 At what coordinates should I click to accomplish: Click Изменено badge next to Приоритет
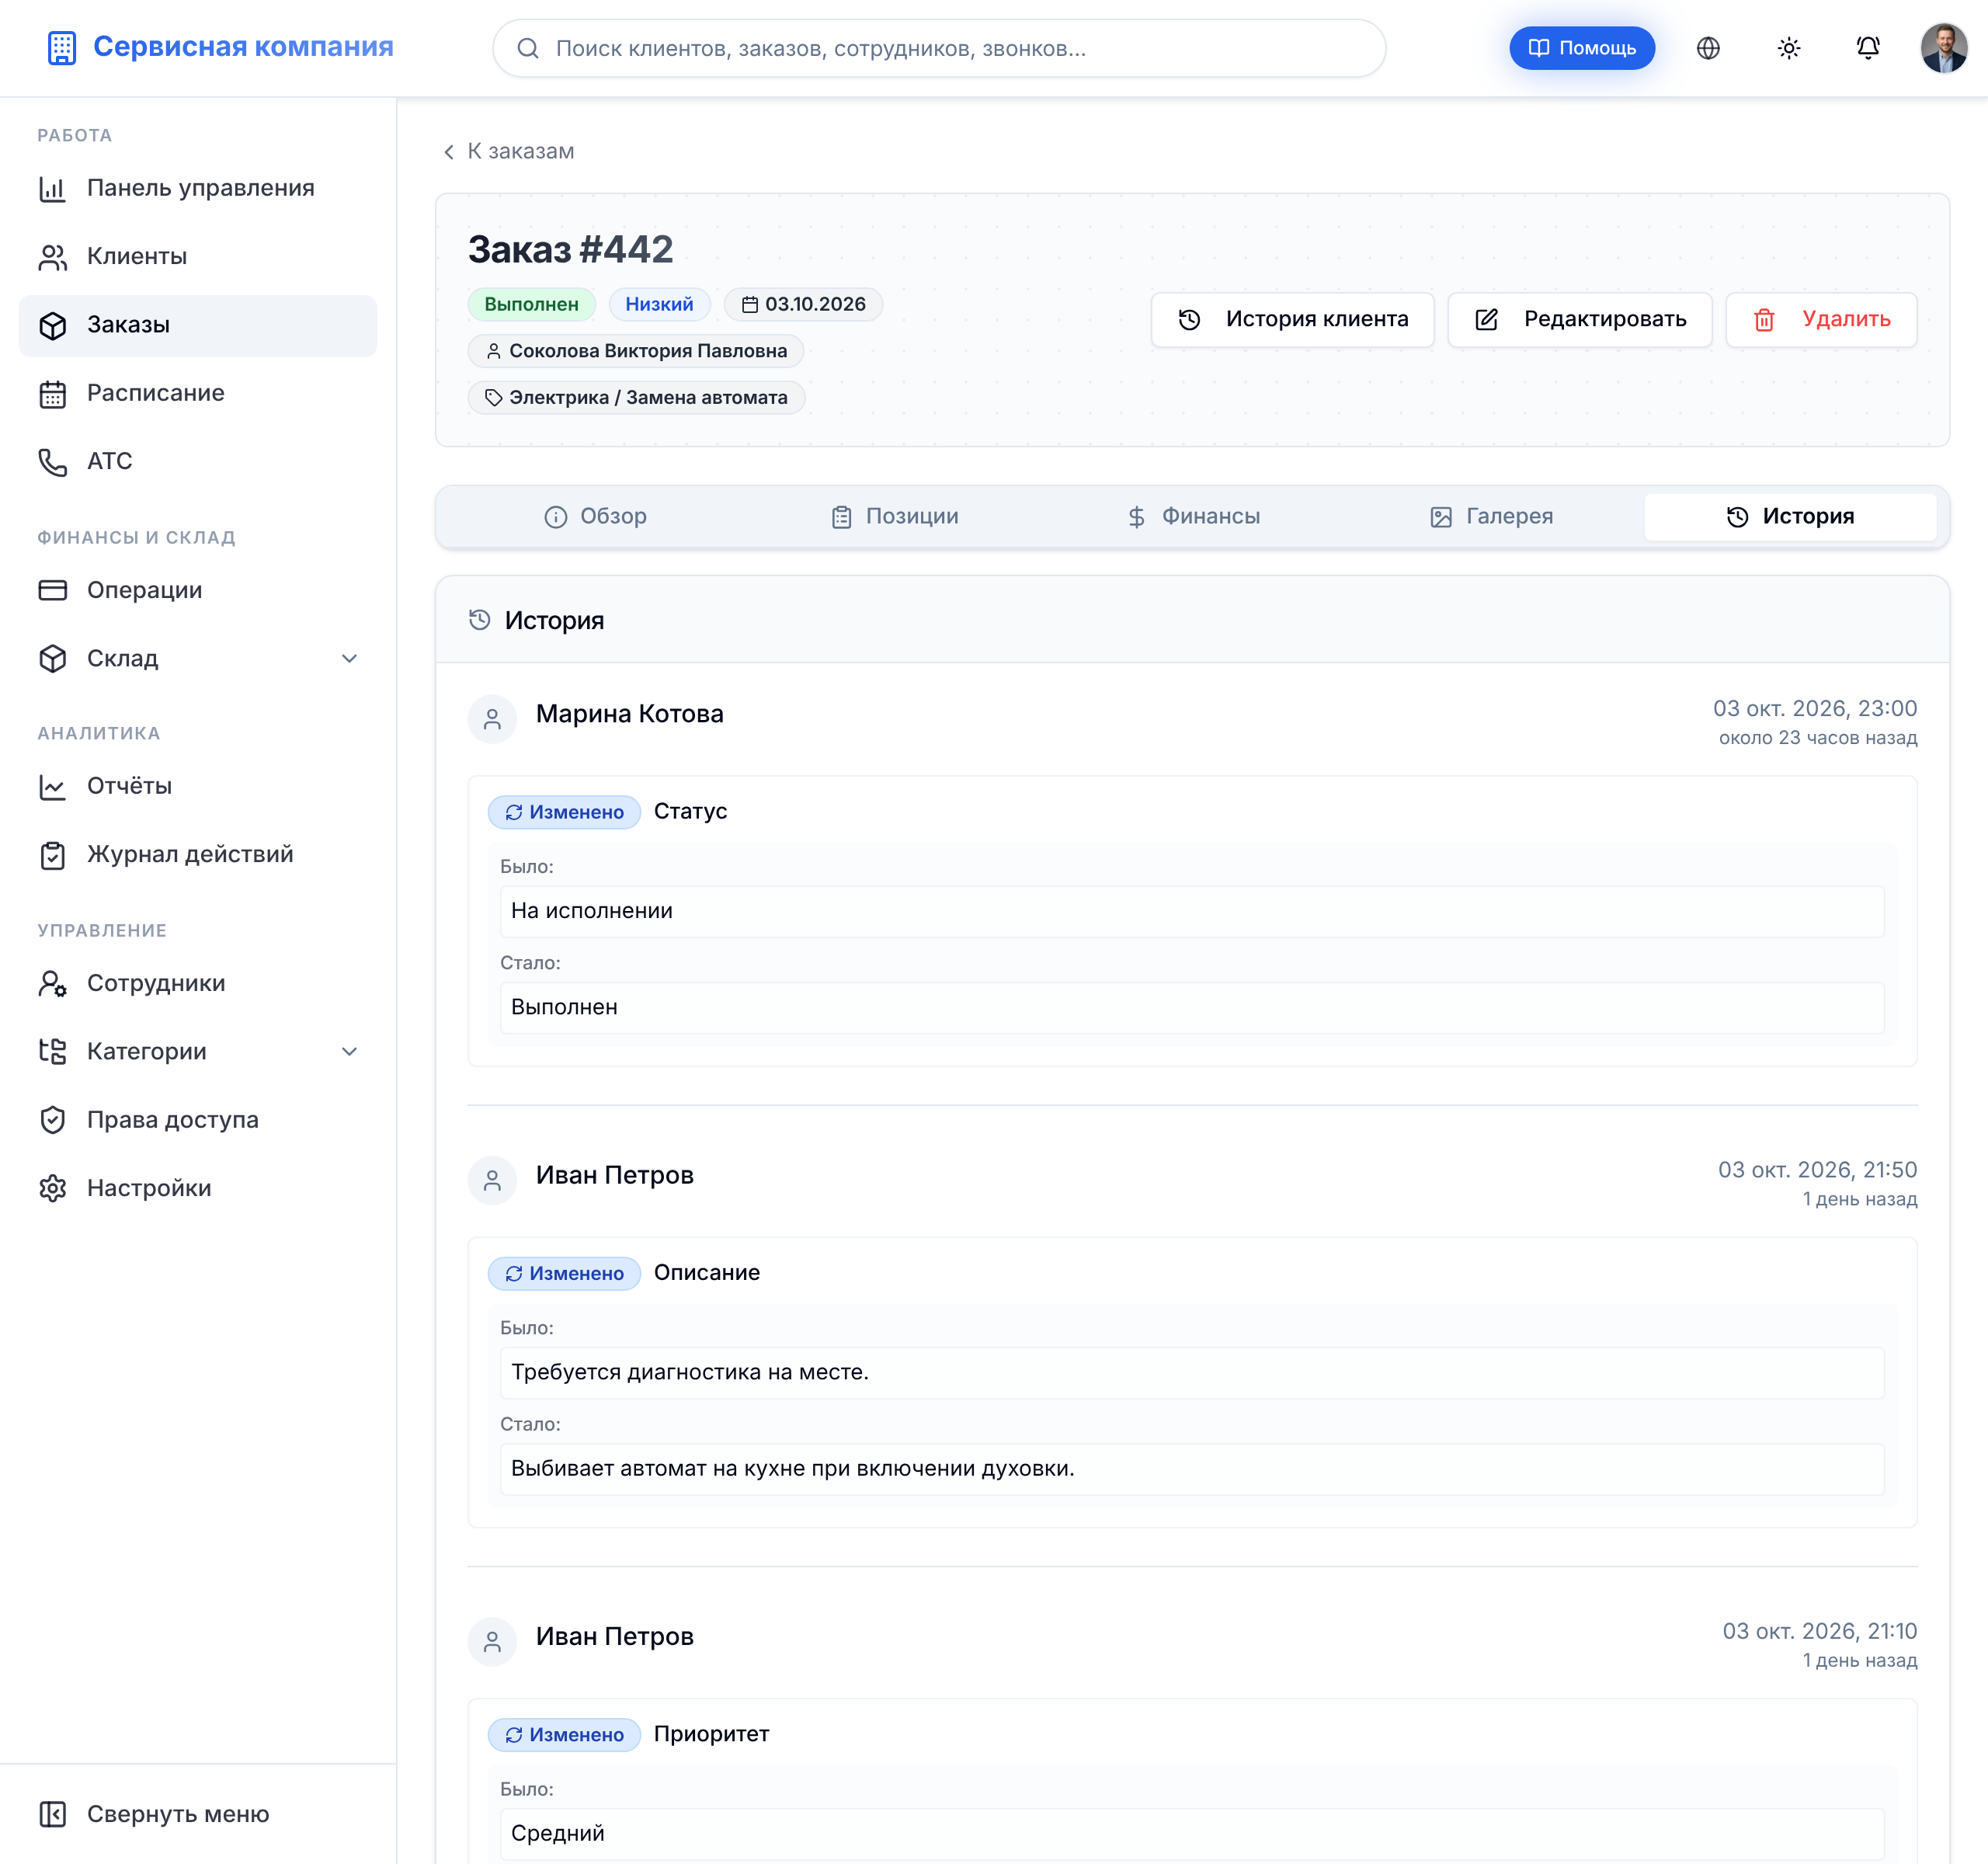point(564,1734)
